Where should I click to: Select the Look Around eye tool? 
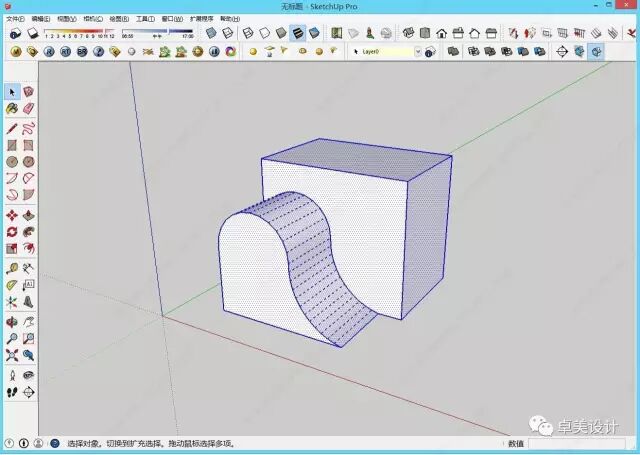[x=28, y=375]
